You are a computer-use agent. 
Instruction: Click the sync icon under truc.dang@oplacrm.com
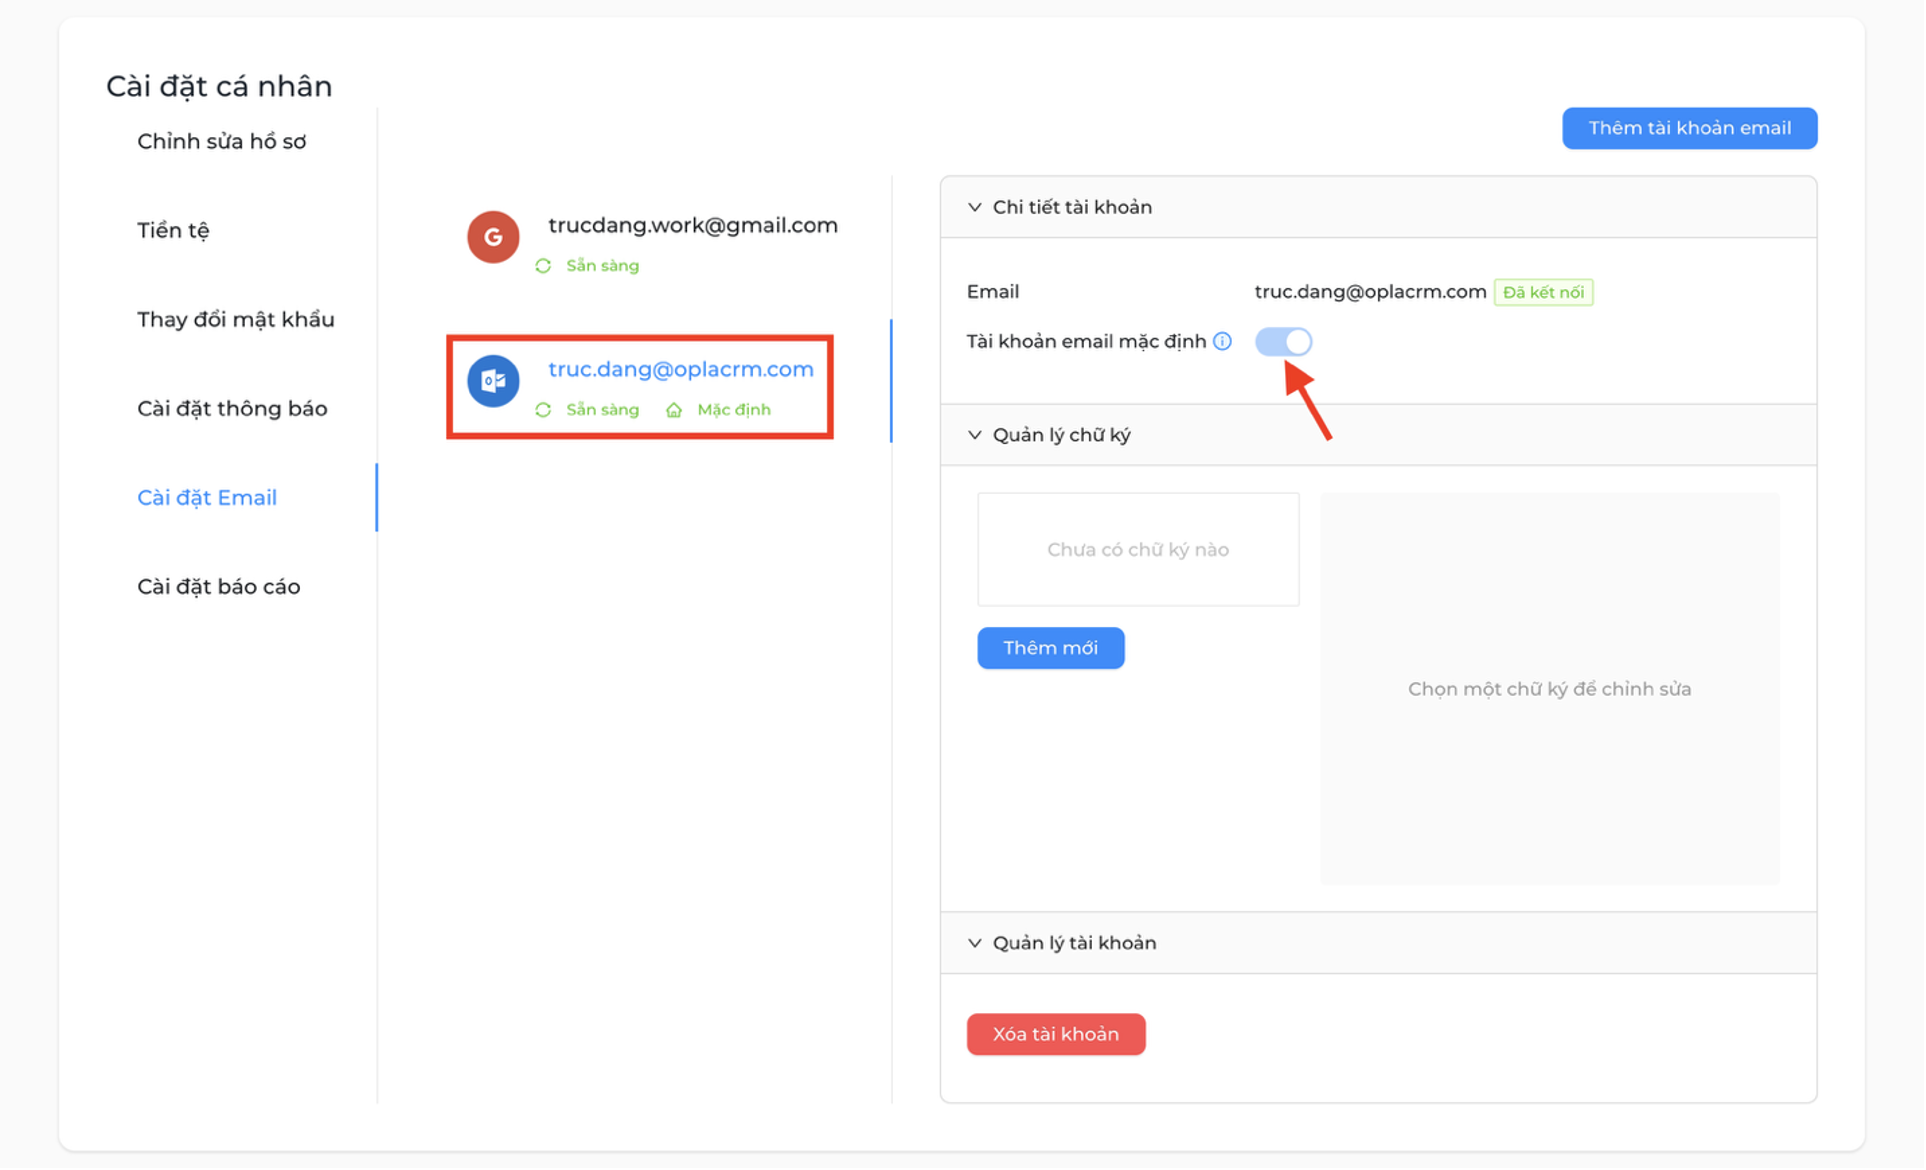click(x=543, y=410)
